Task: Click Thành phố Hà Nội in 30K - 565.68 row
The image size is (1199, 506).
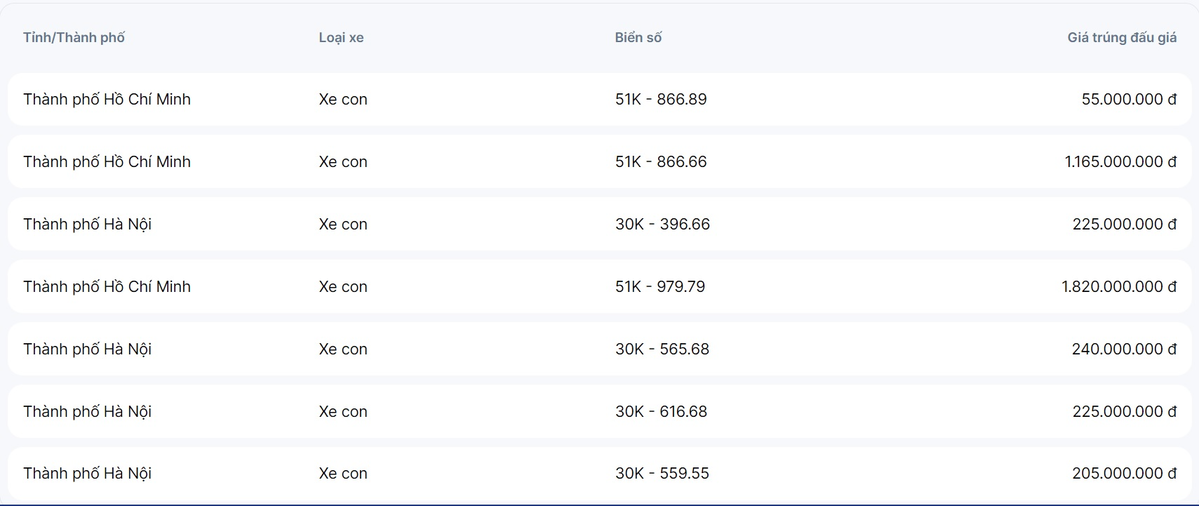Action: pyautogui.click(x=87, y=349)
